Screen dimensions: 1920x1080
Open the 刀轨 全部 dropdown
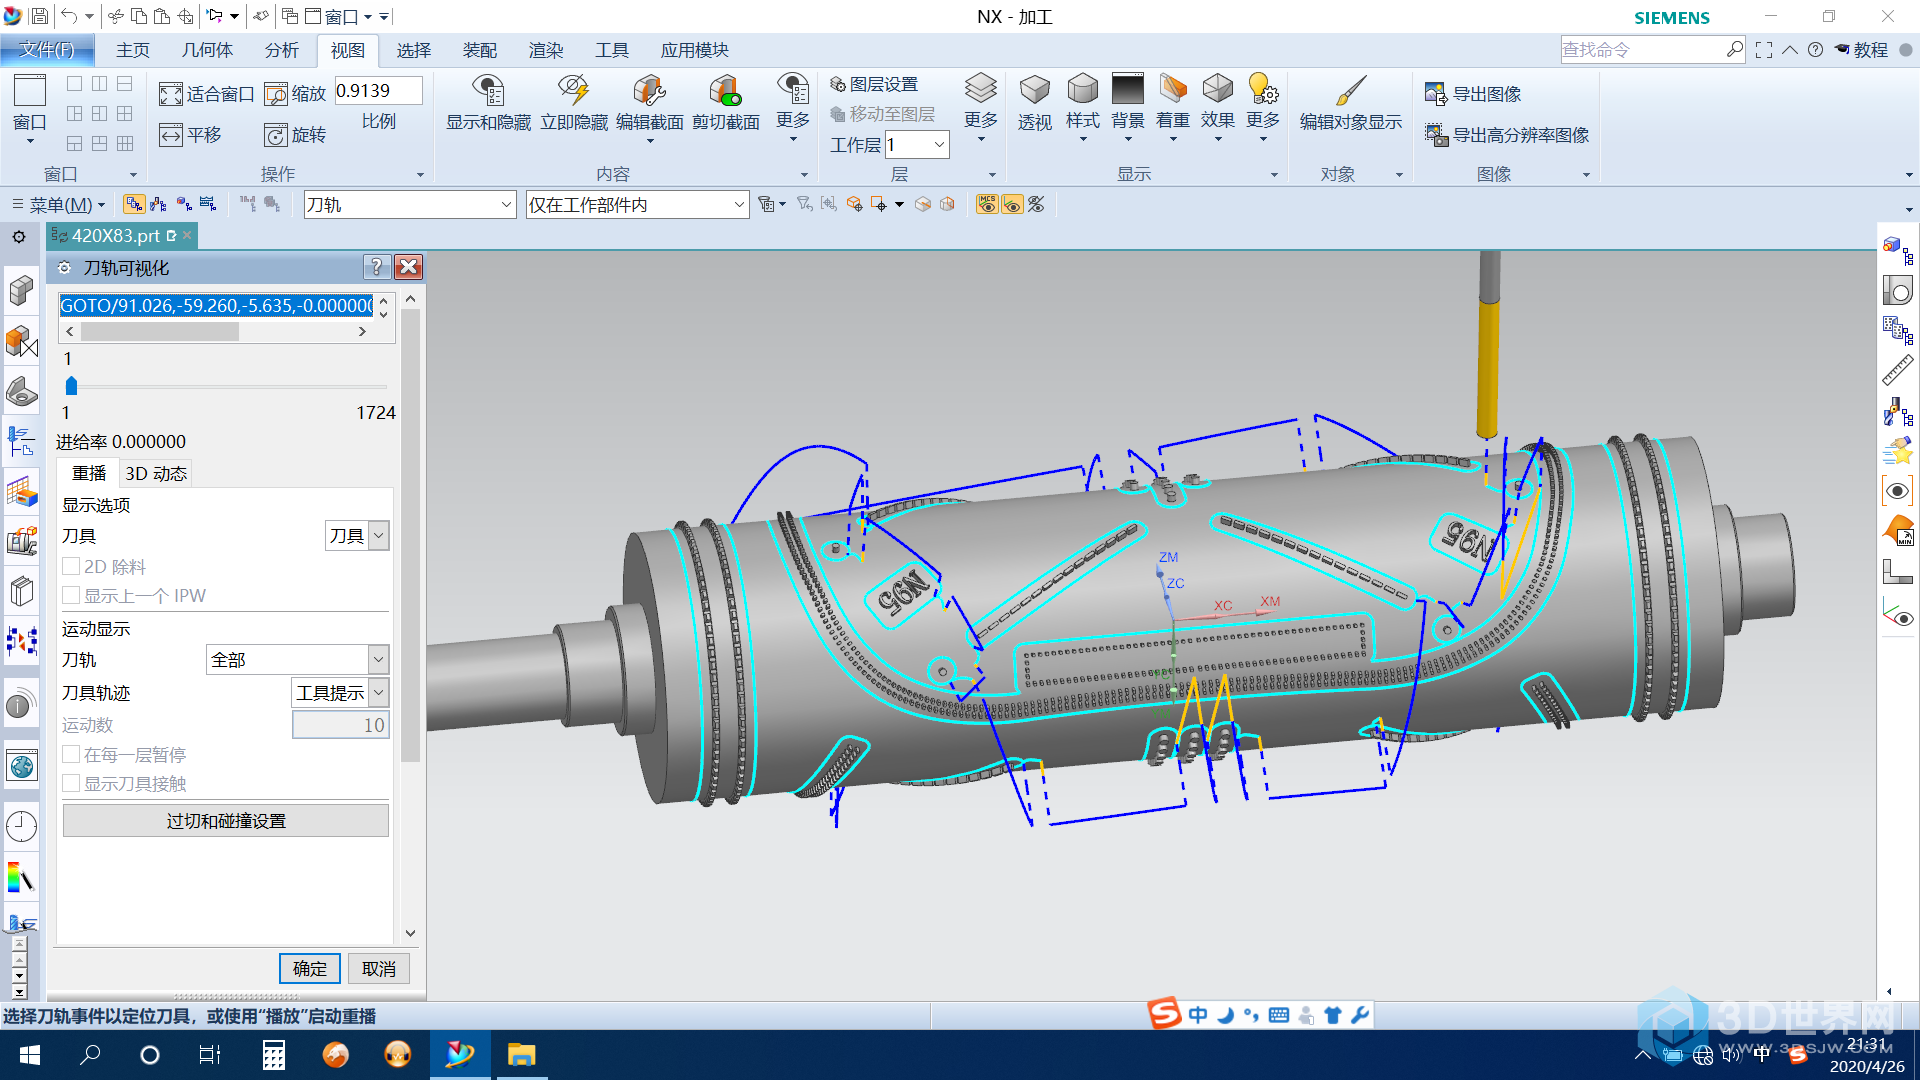pos(297,660)
